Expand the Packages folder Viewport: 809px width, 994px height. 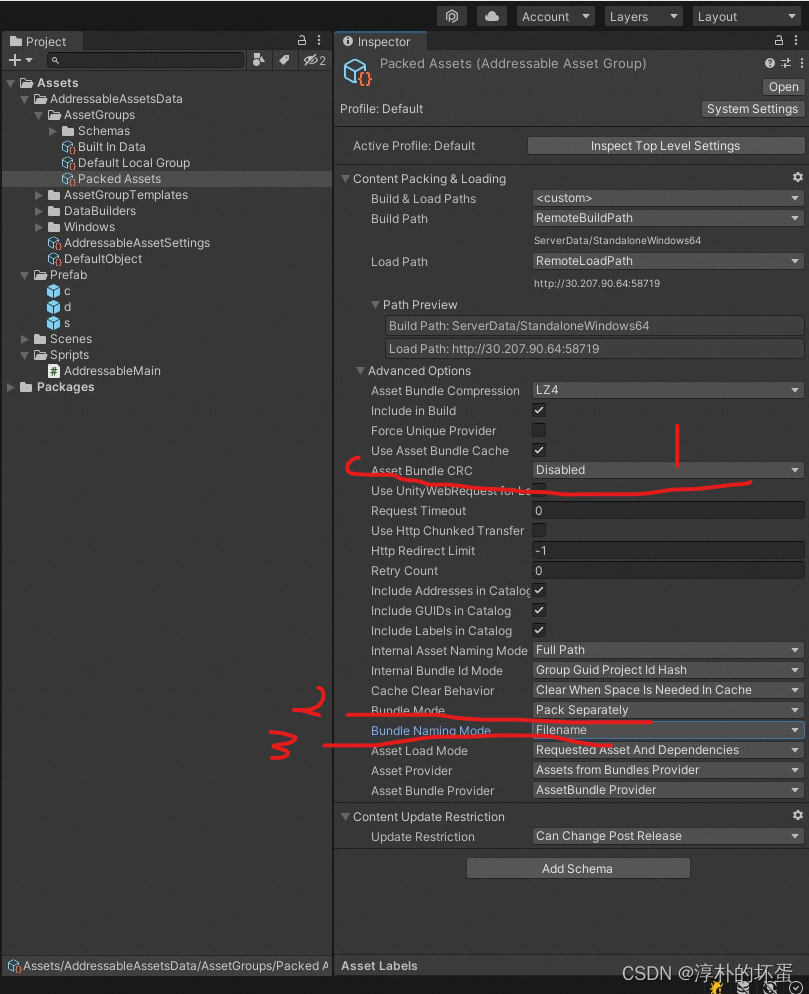[11, 387]
